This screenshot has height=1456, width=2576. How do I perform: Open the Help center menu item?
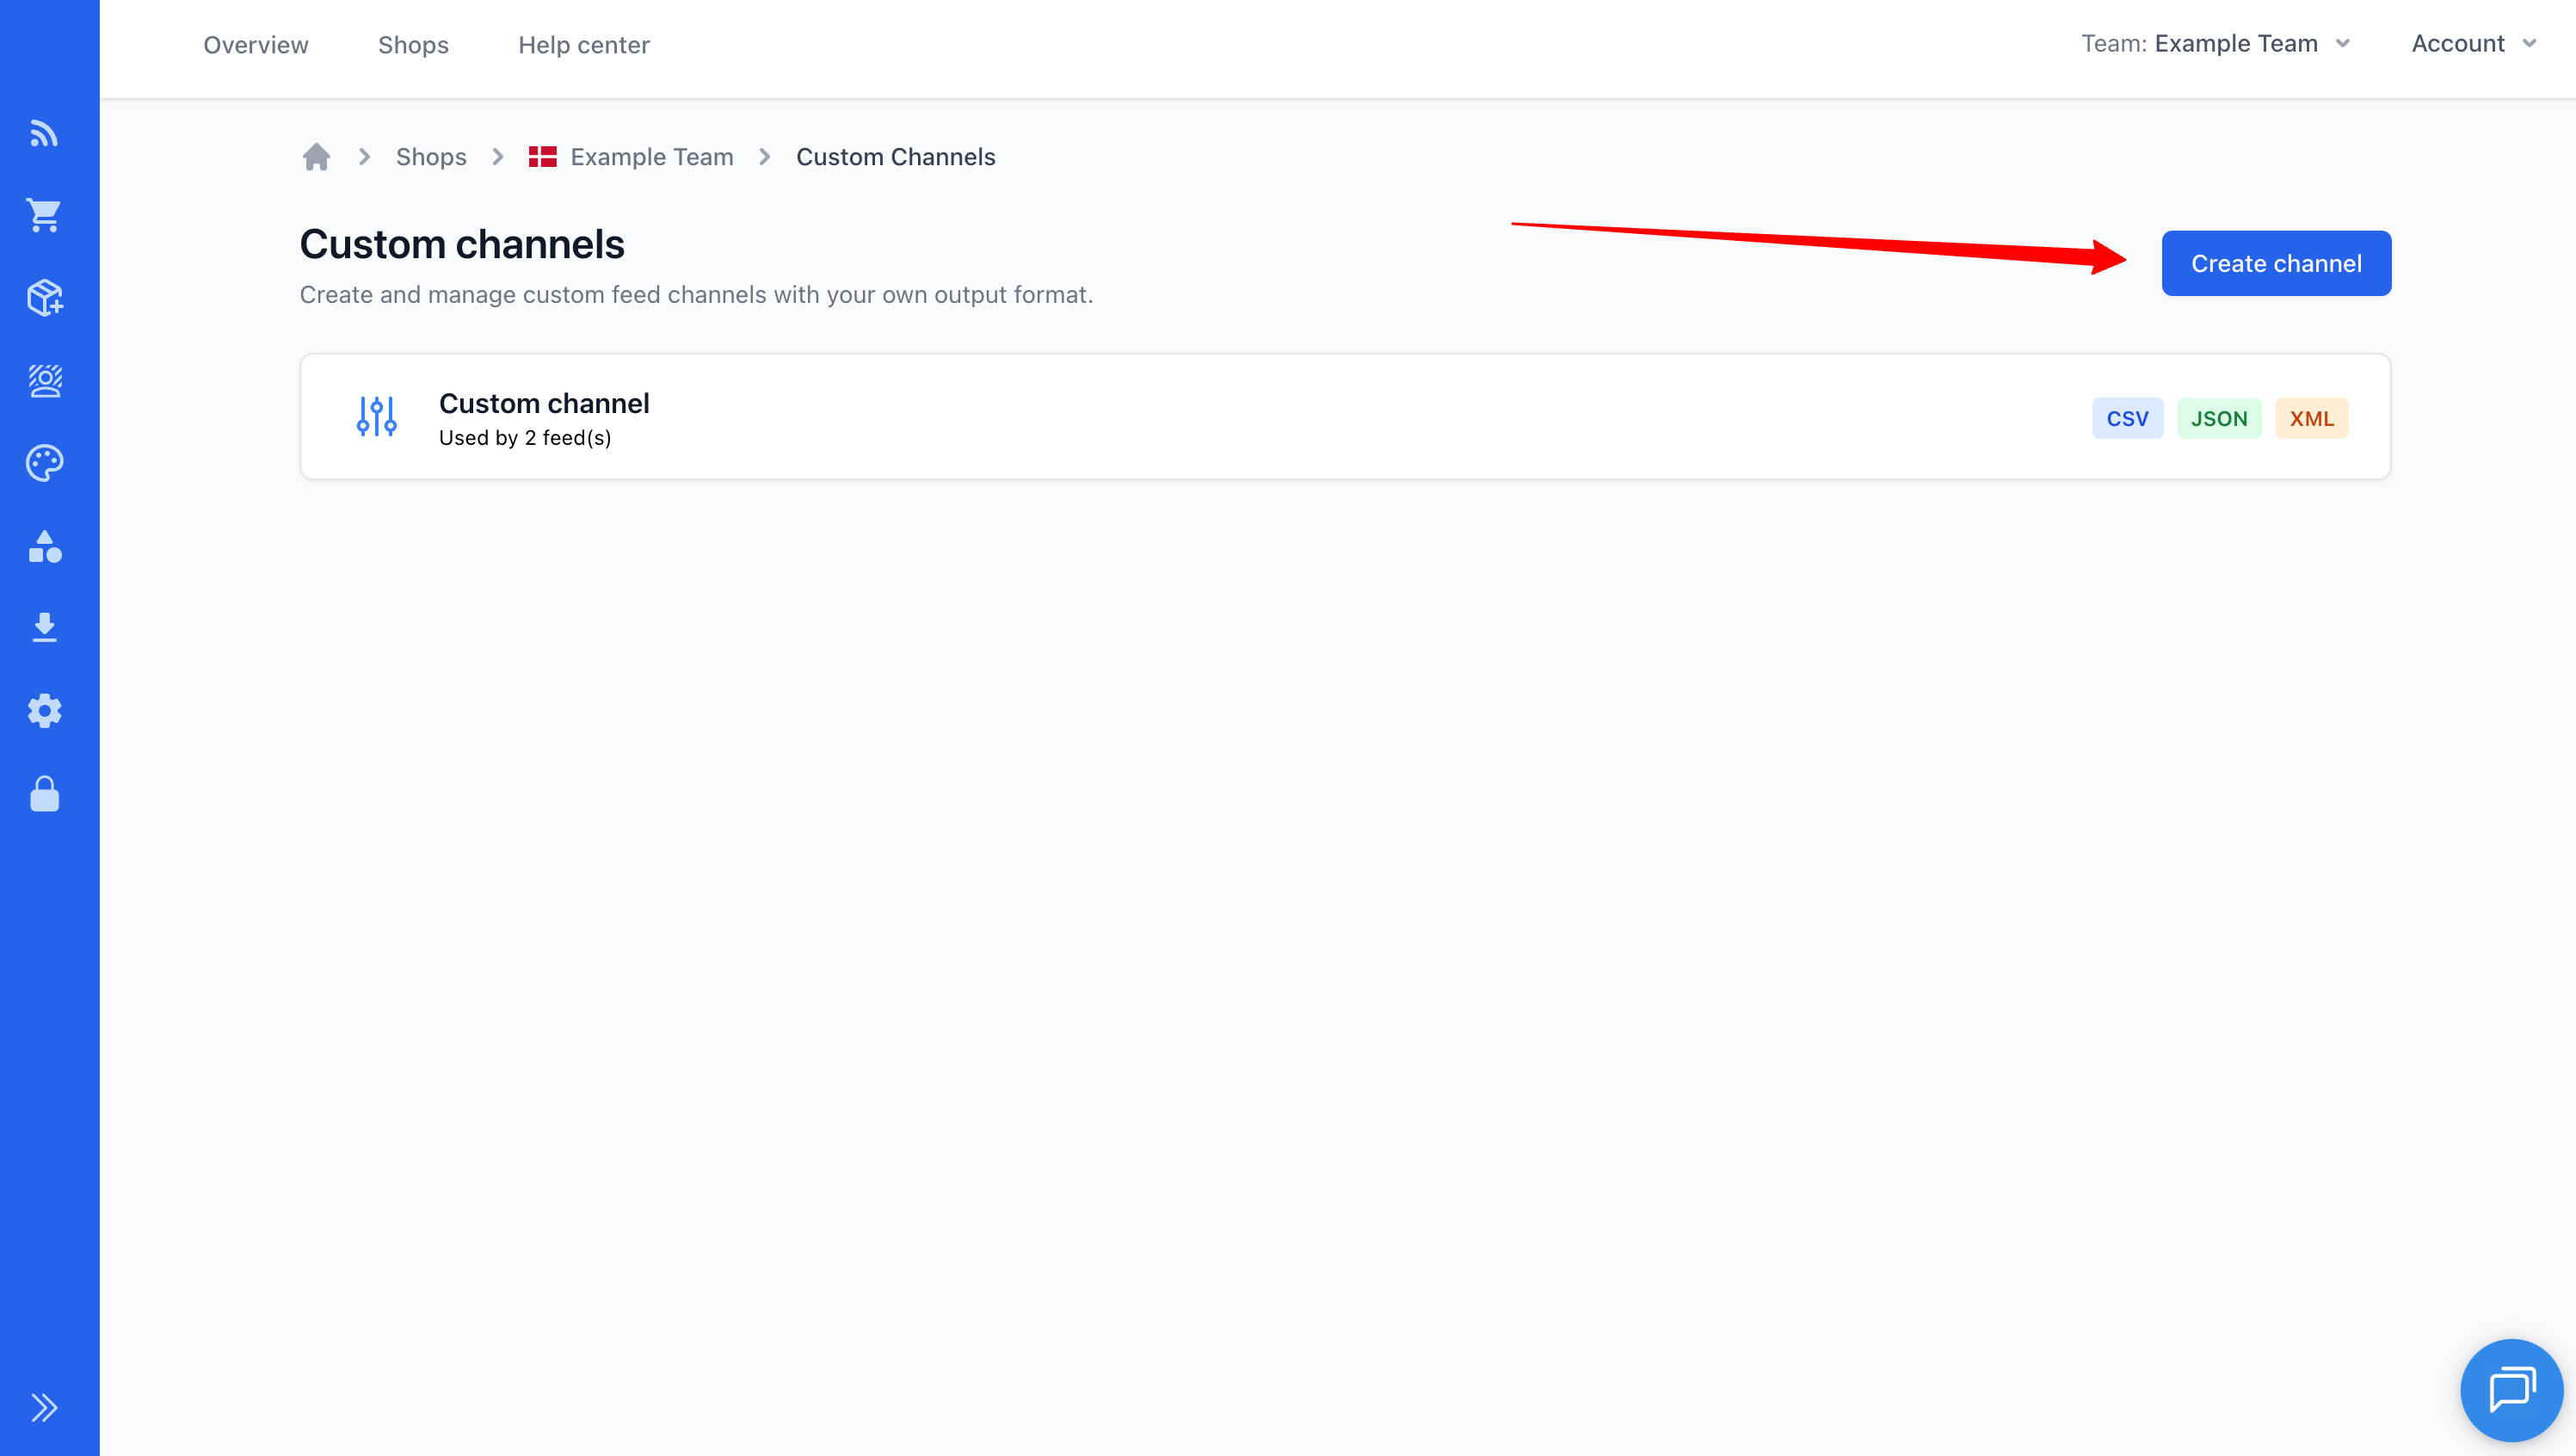[584, 45]
